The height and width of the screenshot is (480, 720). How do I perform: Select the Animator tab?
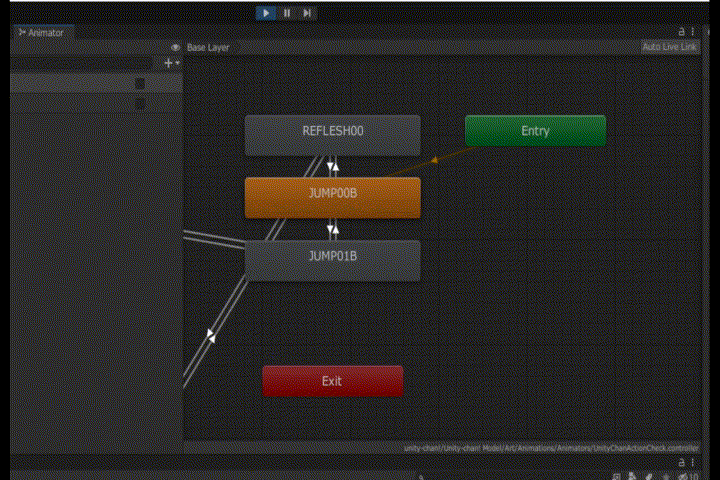pos(42,33)
